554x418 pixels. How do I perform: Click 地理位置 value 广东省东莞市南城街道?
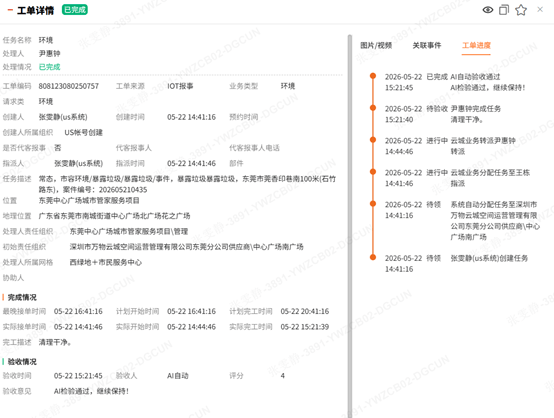114,216
